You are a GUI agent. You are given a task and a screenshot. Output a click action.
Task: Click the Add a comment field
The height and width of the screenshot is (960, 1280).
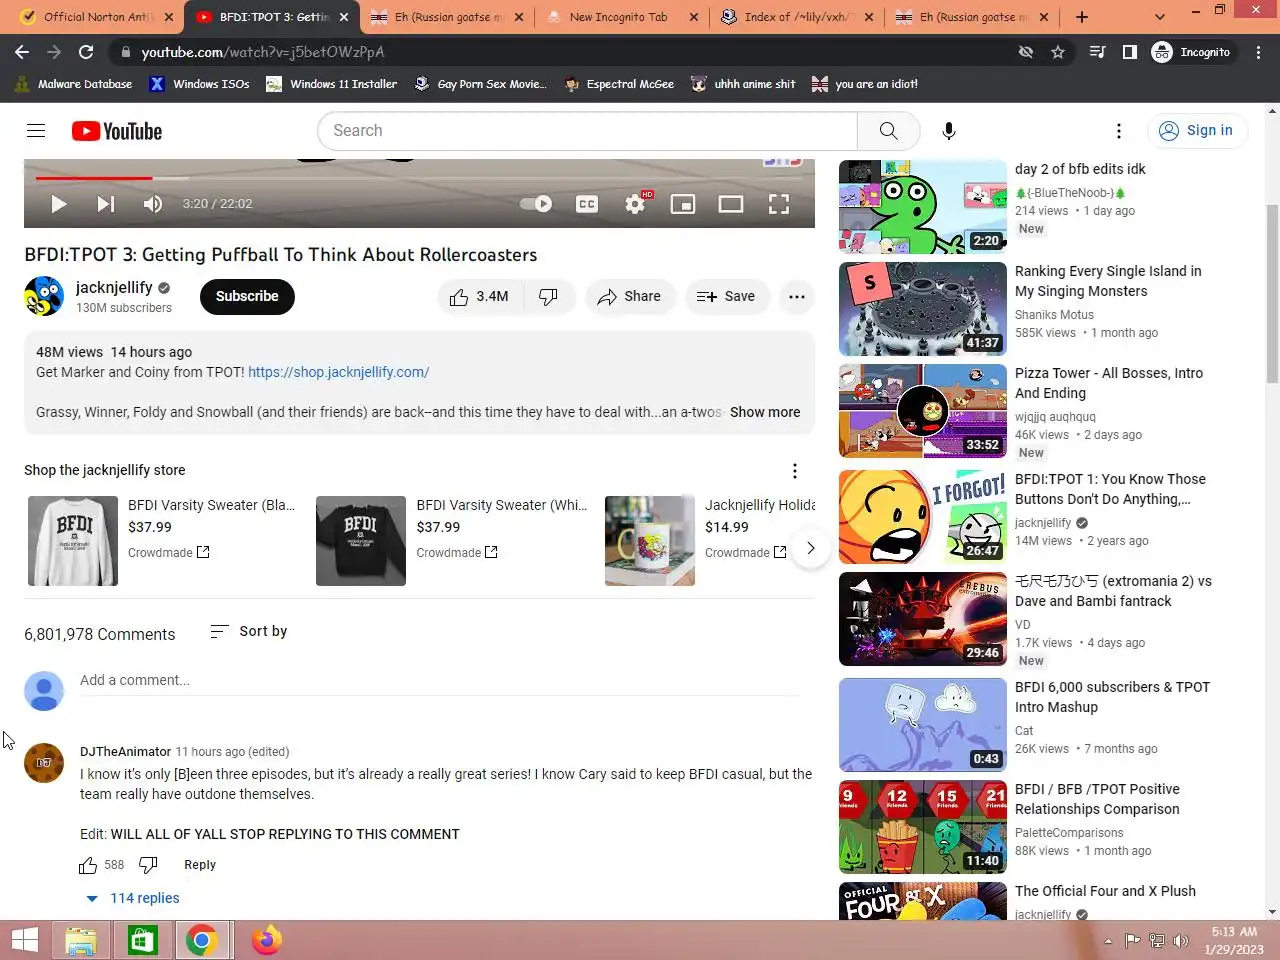click(439, 681)
